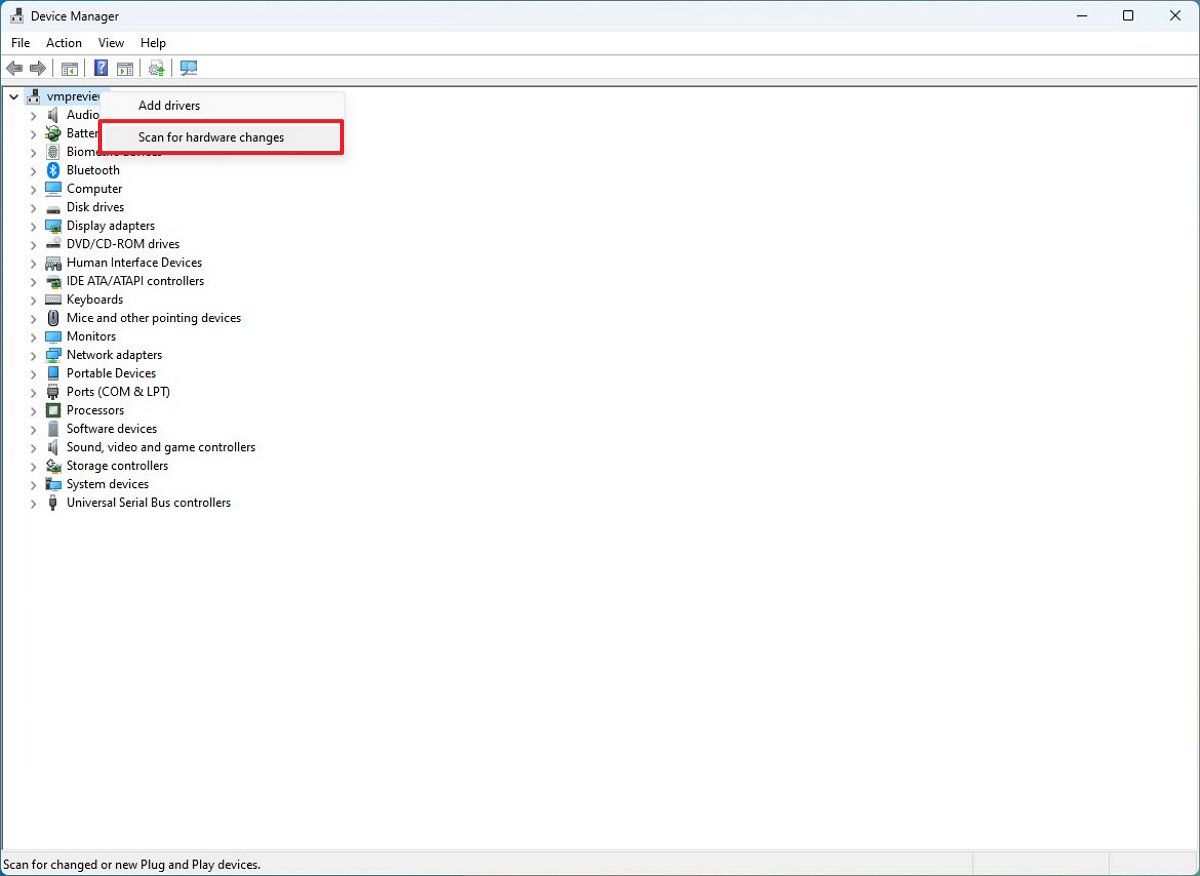Click the Forward navigation arrow

(x=38, y=67)
